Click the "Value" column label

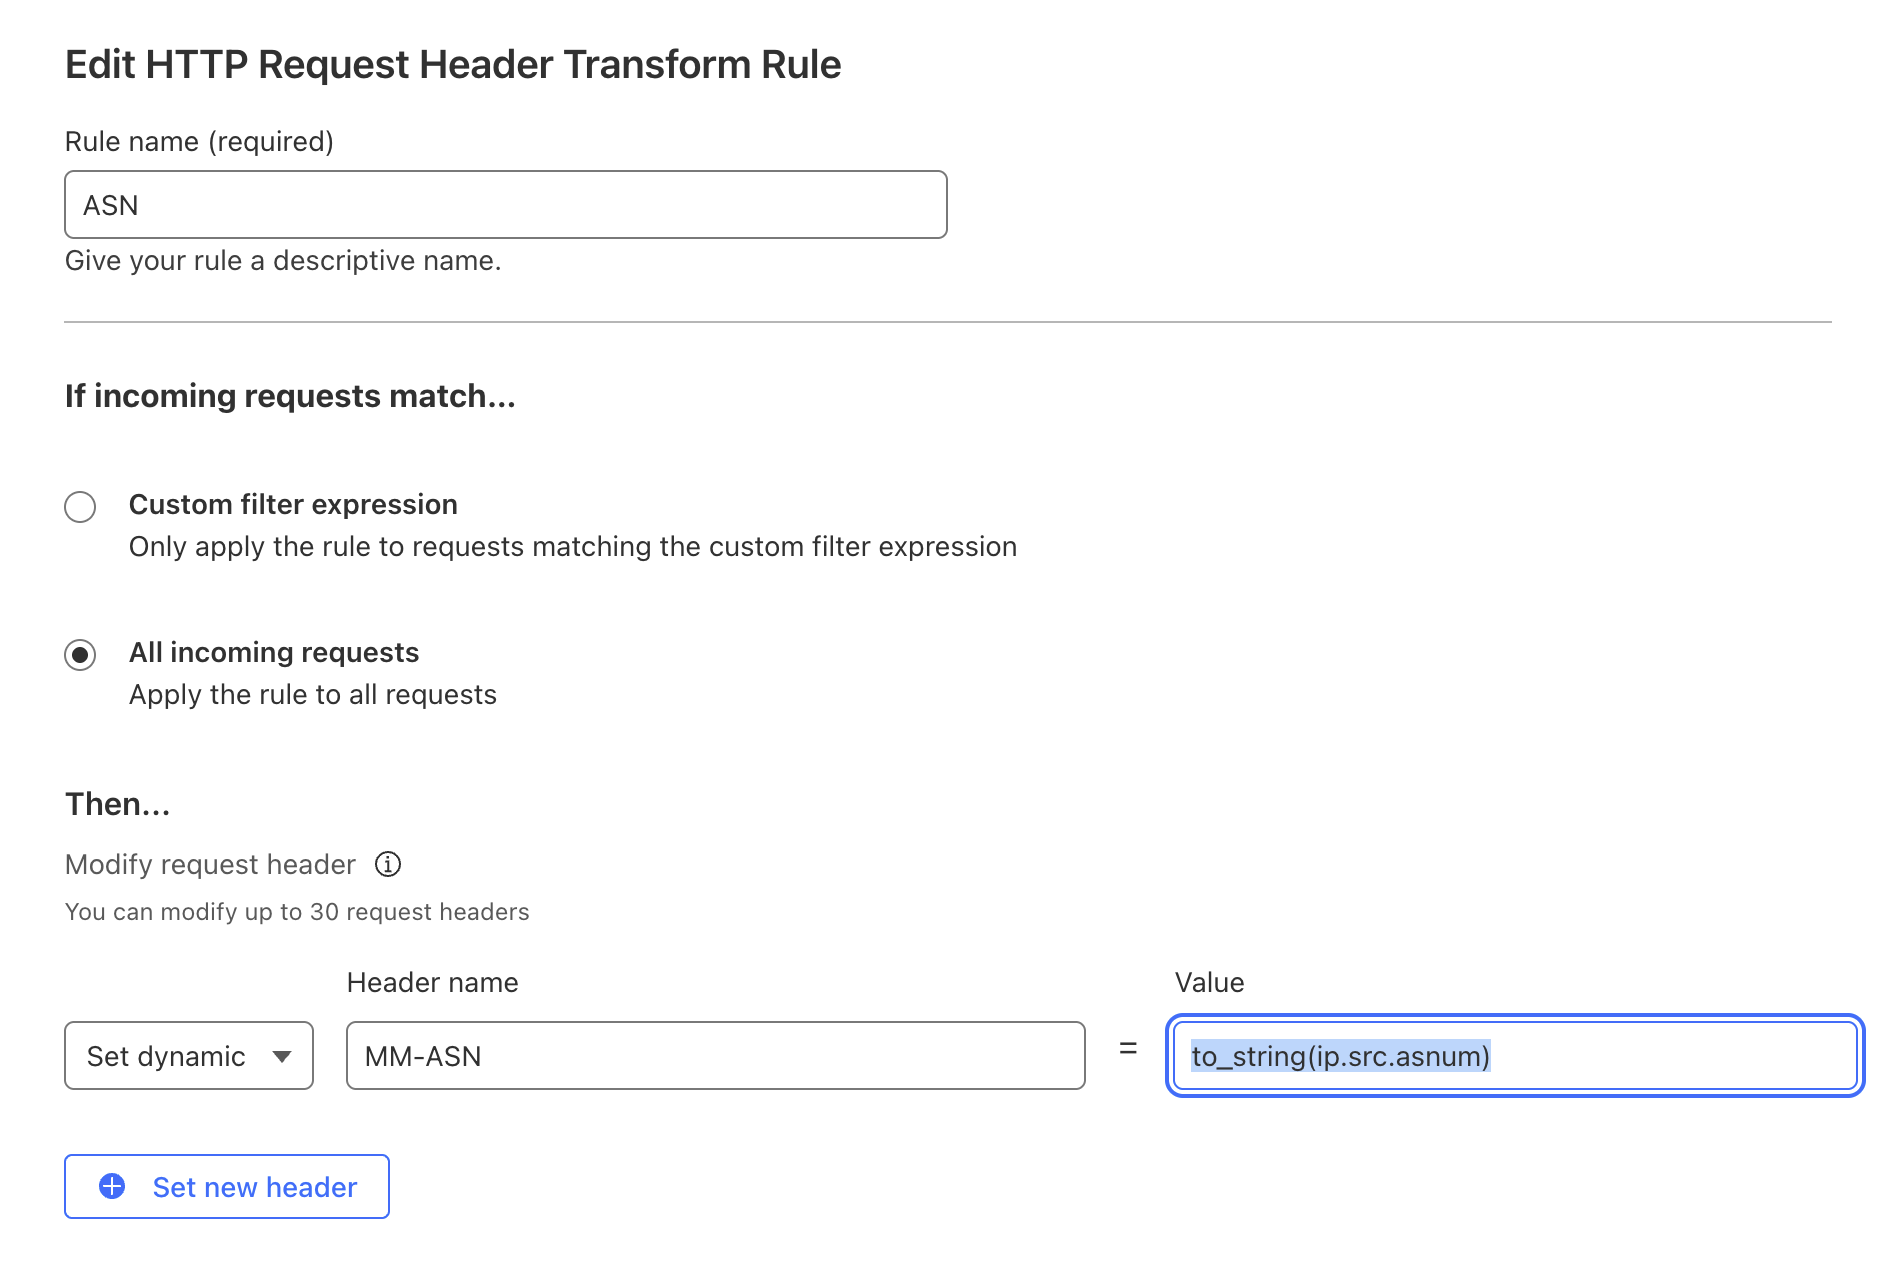click(1210, 982)
